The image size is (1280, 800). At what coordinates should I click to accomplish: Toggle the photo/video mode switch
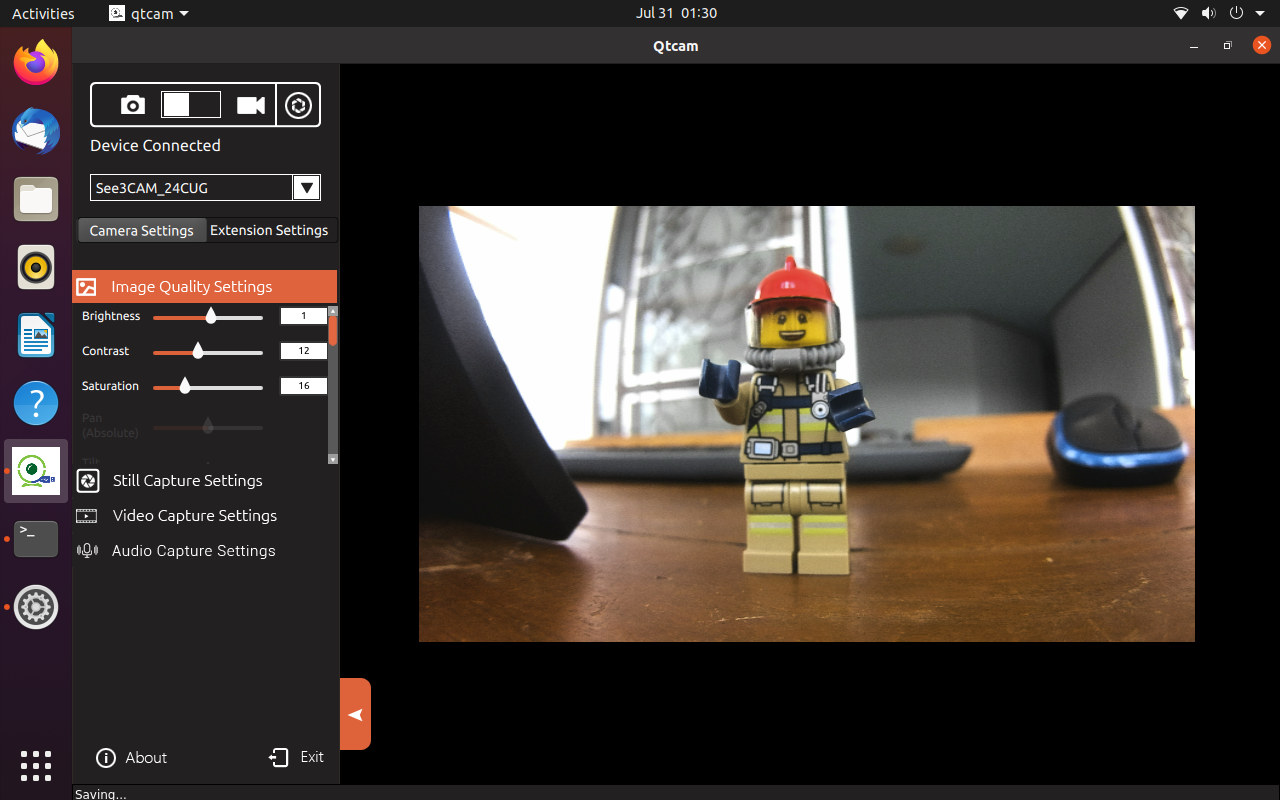coord(191,104)
